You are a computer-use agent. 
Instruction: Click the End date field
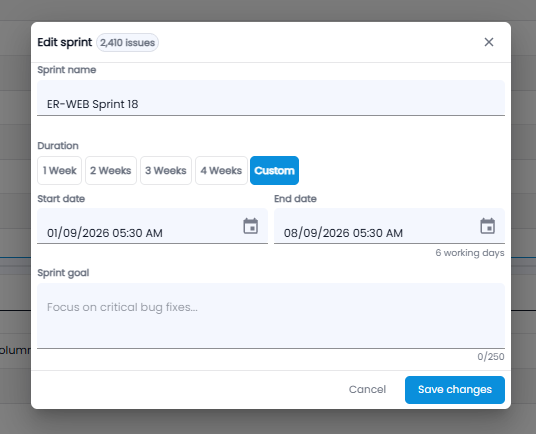(389, 226)
